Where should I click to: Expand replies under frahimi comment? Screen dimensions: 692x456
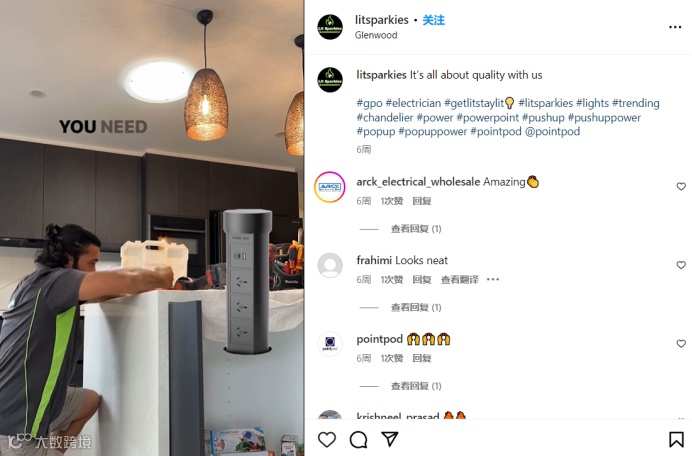(x=416, y=307)
